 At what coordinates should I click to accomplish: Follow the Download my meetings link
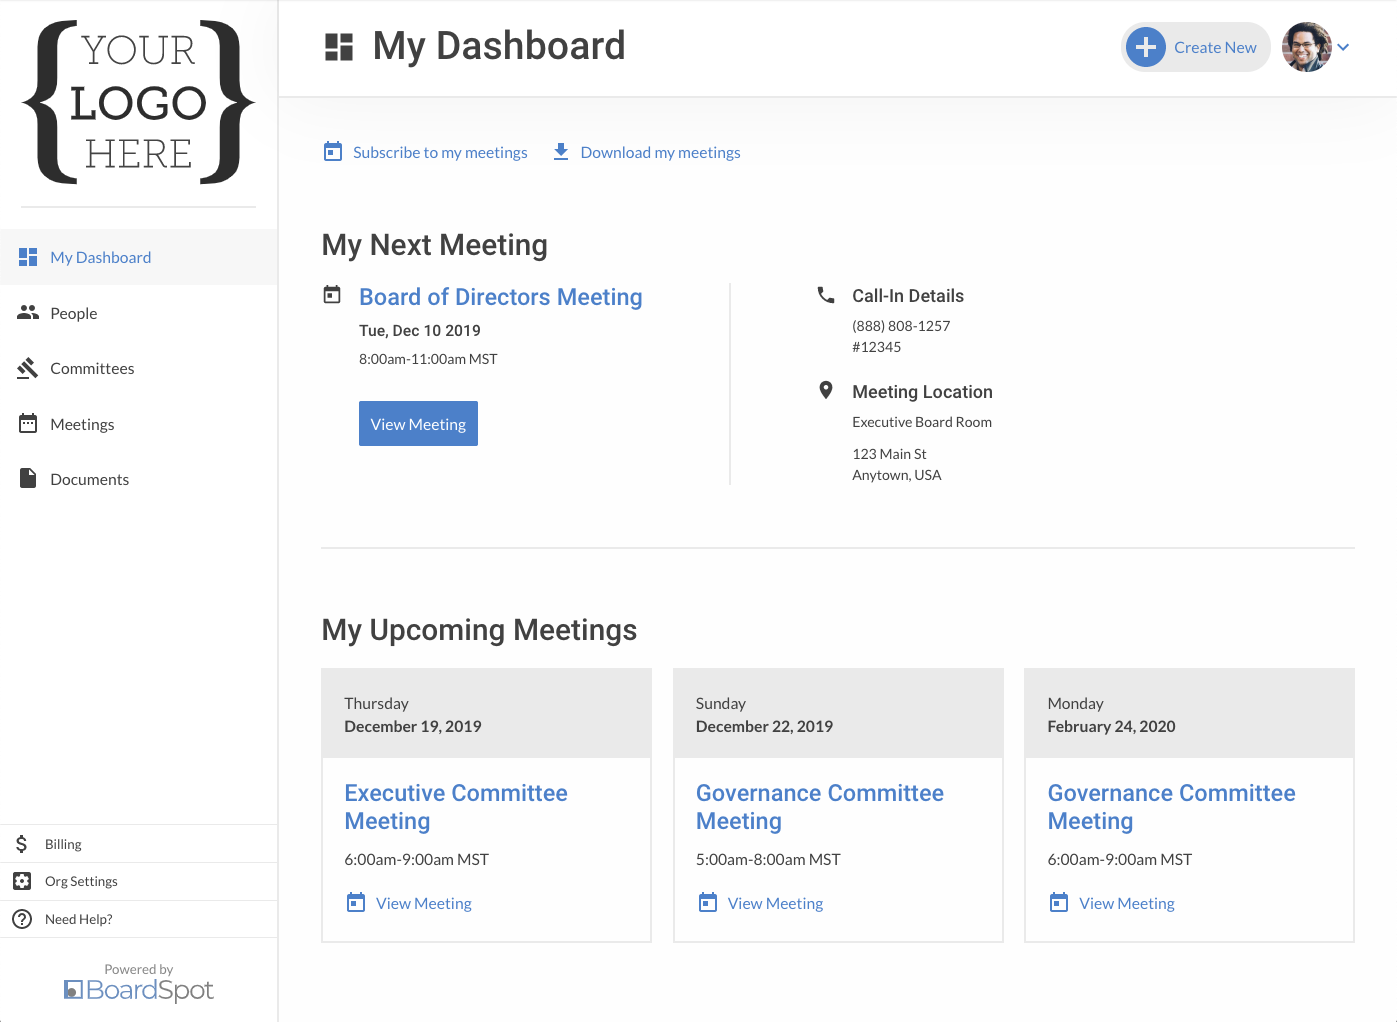coord(660,152)
